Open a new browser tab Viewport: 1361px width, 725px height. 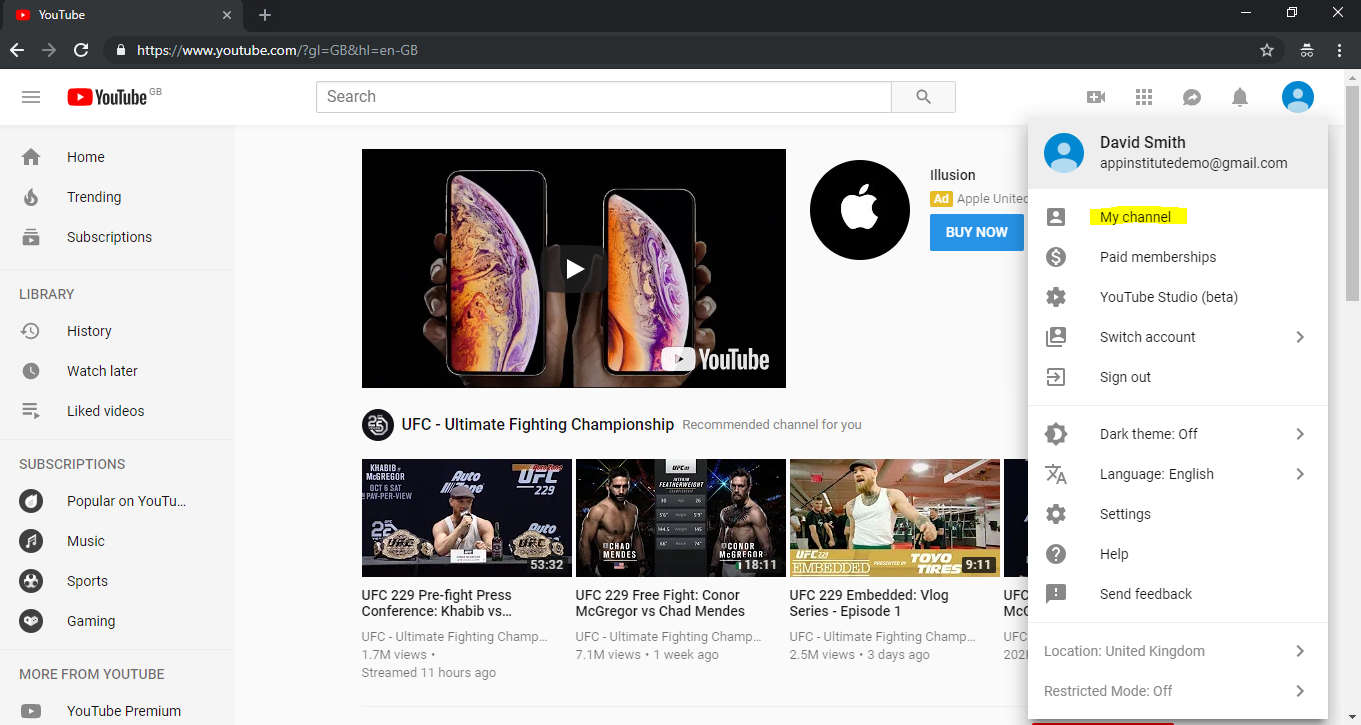click(265, 15)
